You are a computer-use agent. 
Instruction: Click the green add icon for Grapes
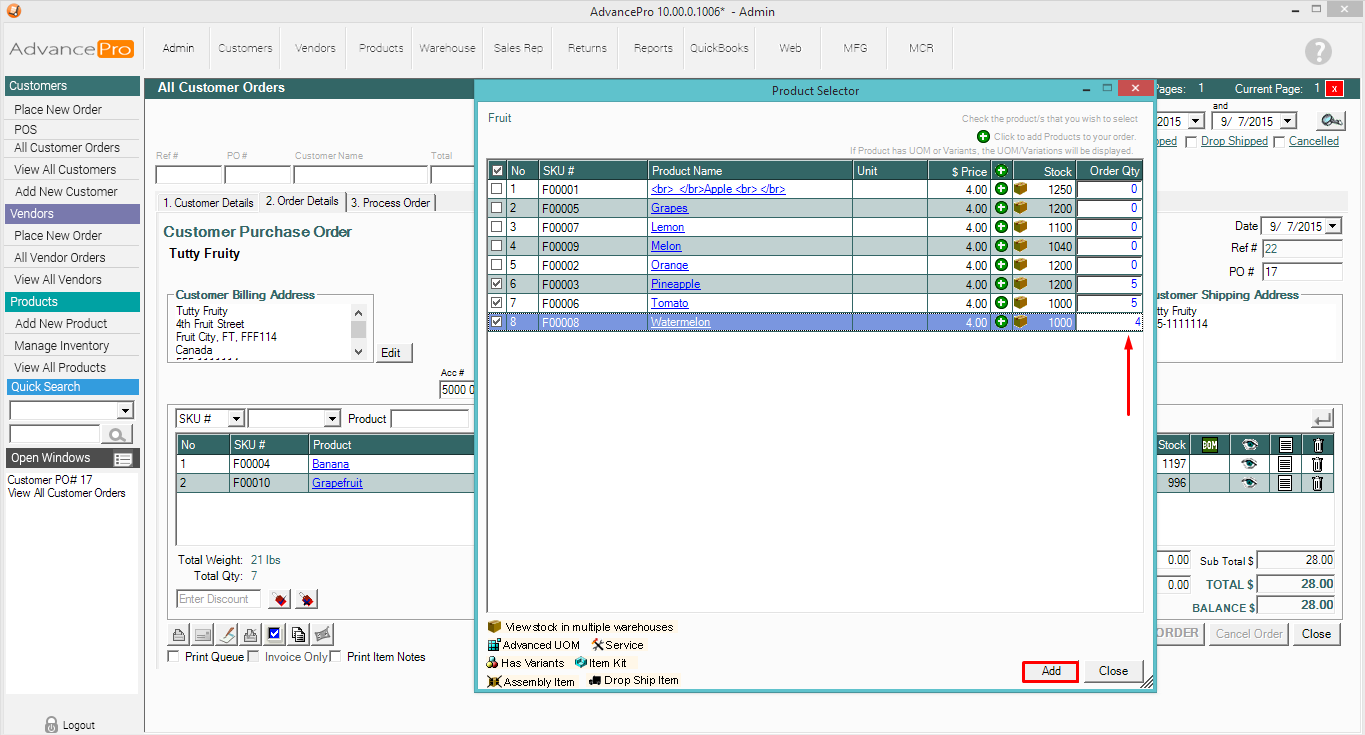tap(1001, 208)
